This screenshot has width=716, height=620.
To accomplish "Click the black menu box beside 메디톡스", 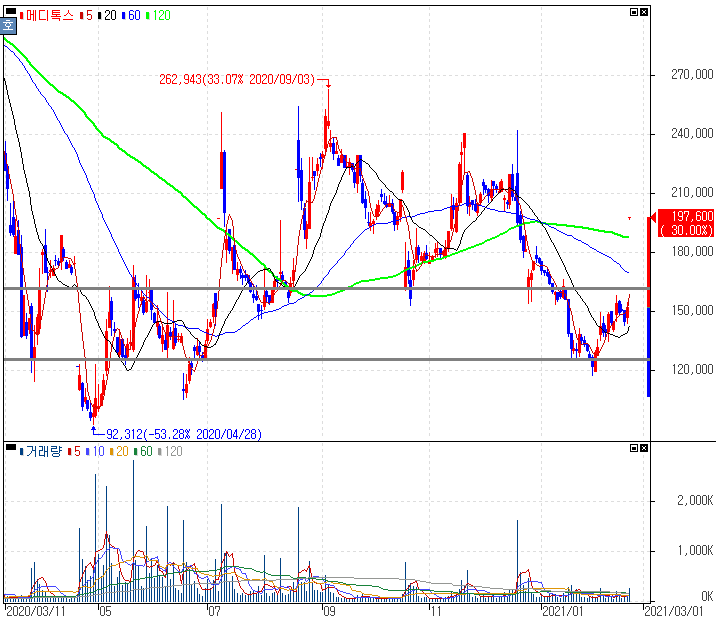I will tap(11, 11).
